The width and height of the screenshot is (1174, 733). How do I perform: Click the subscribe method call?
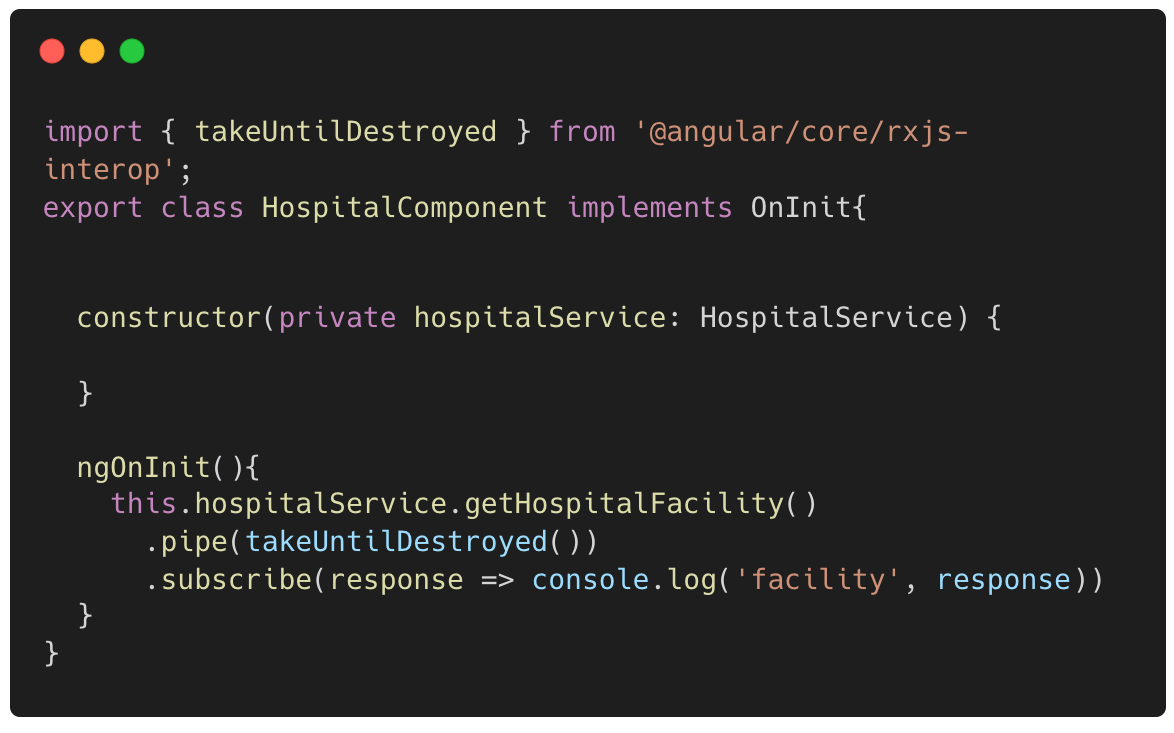(237, 580)
